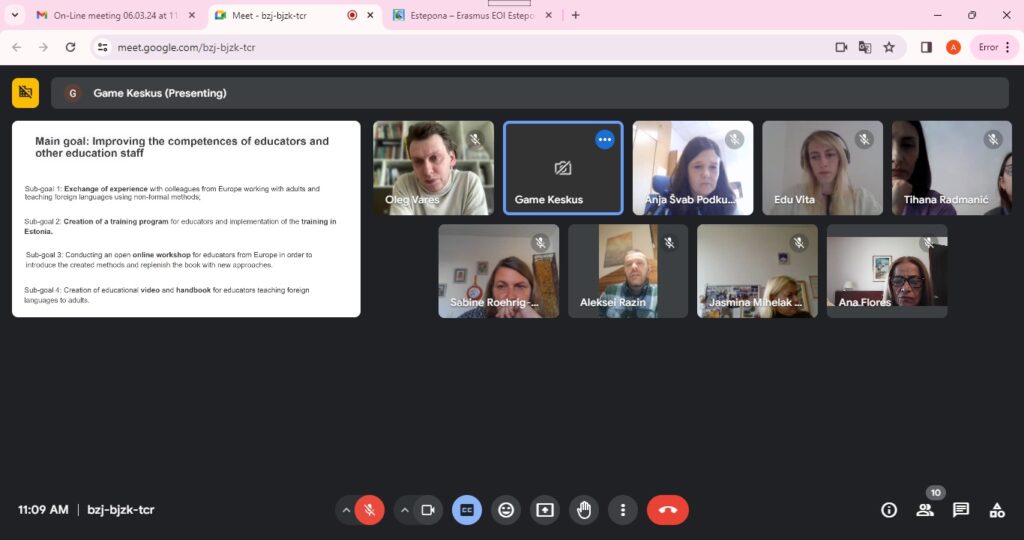Open the three-dot more options menu
Viewport: 1024px width, 540px height.
point(623,510)
